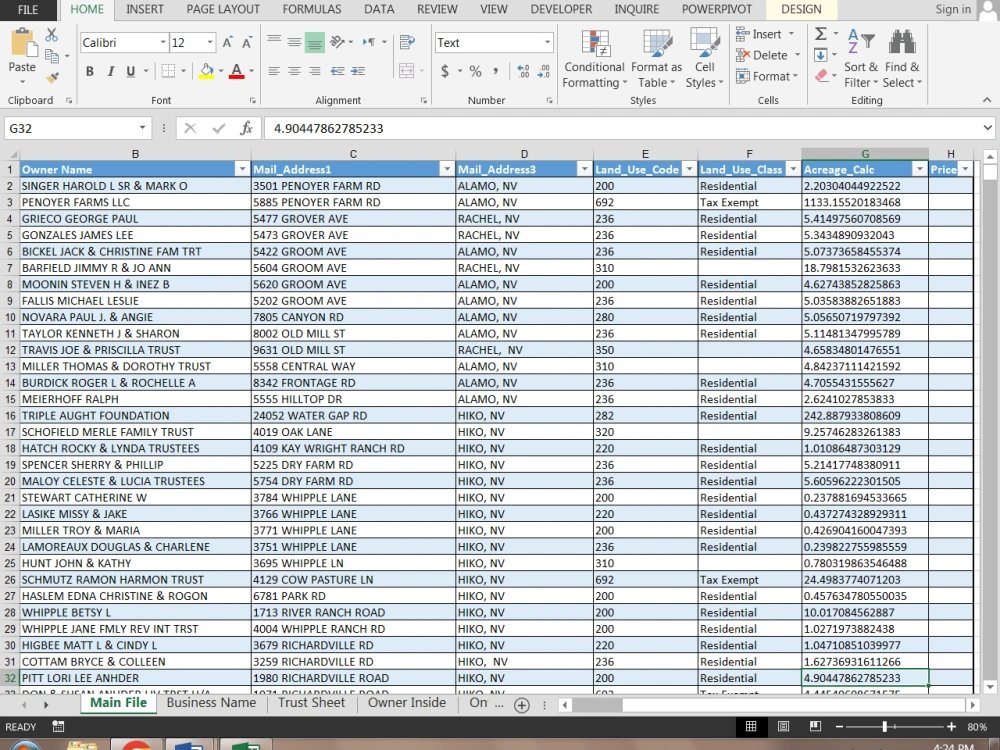Open Sort & Filter

pyautogui.click(x=861, y=59)
